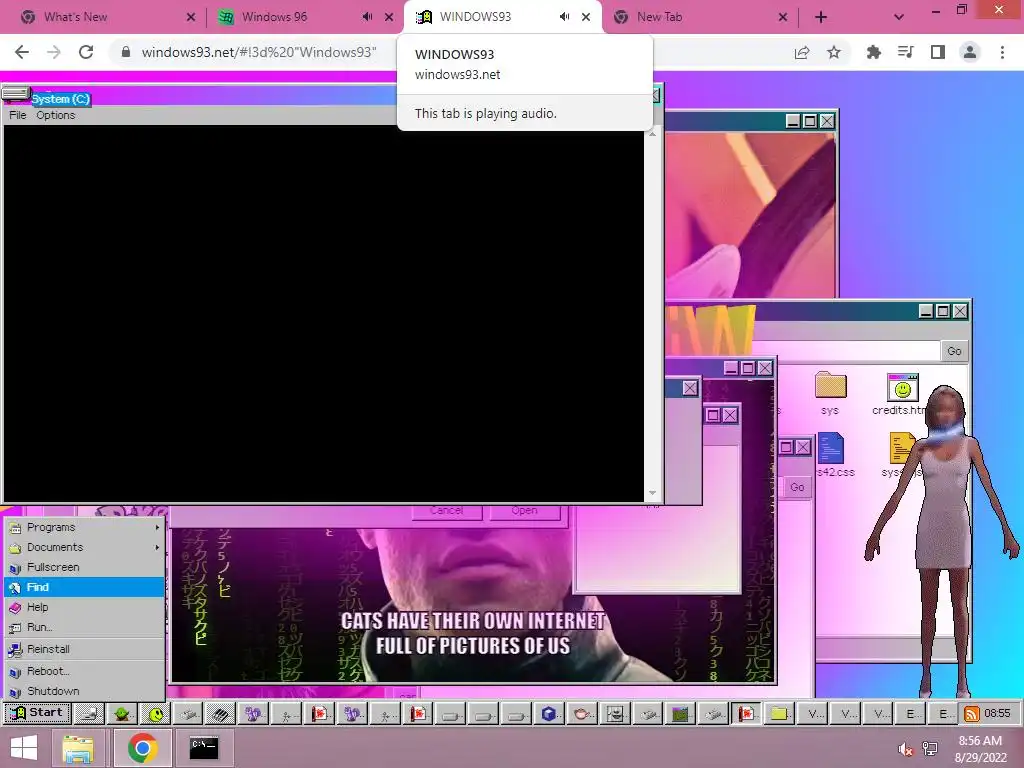
Task: Switch to the New Tab tab
Action: tap(660, 17)
